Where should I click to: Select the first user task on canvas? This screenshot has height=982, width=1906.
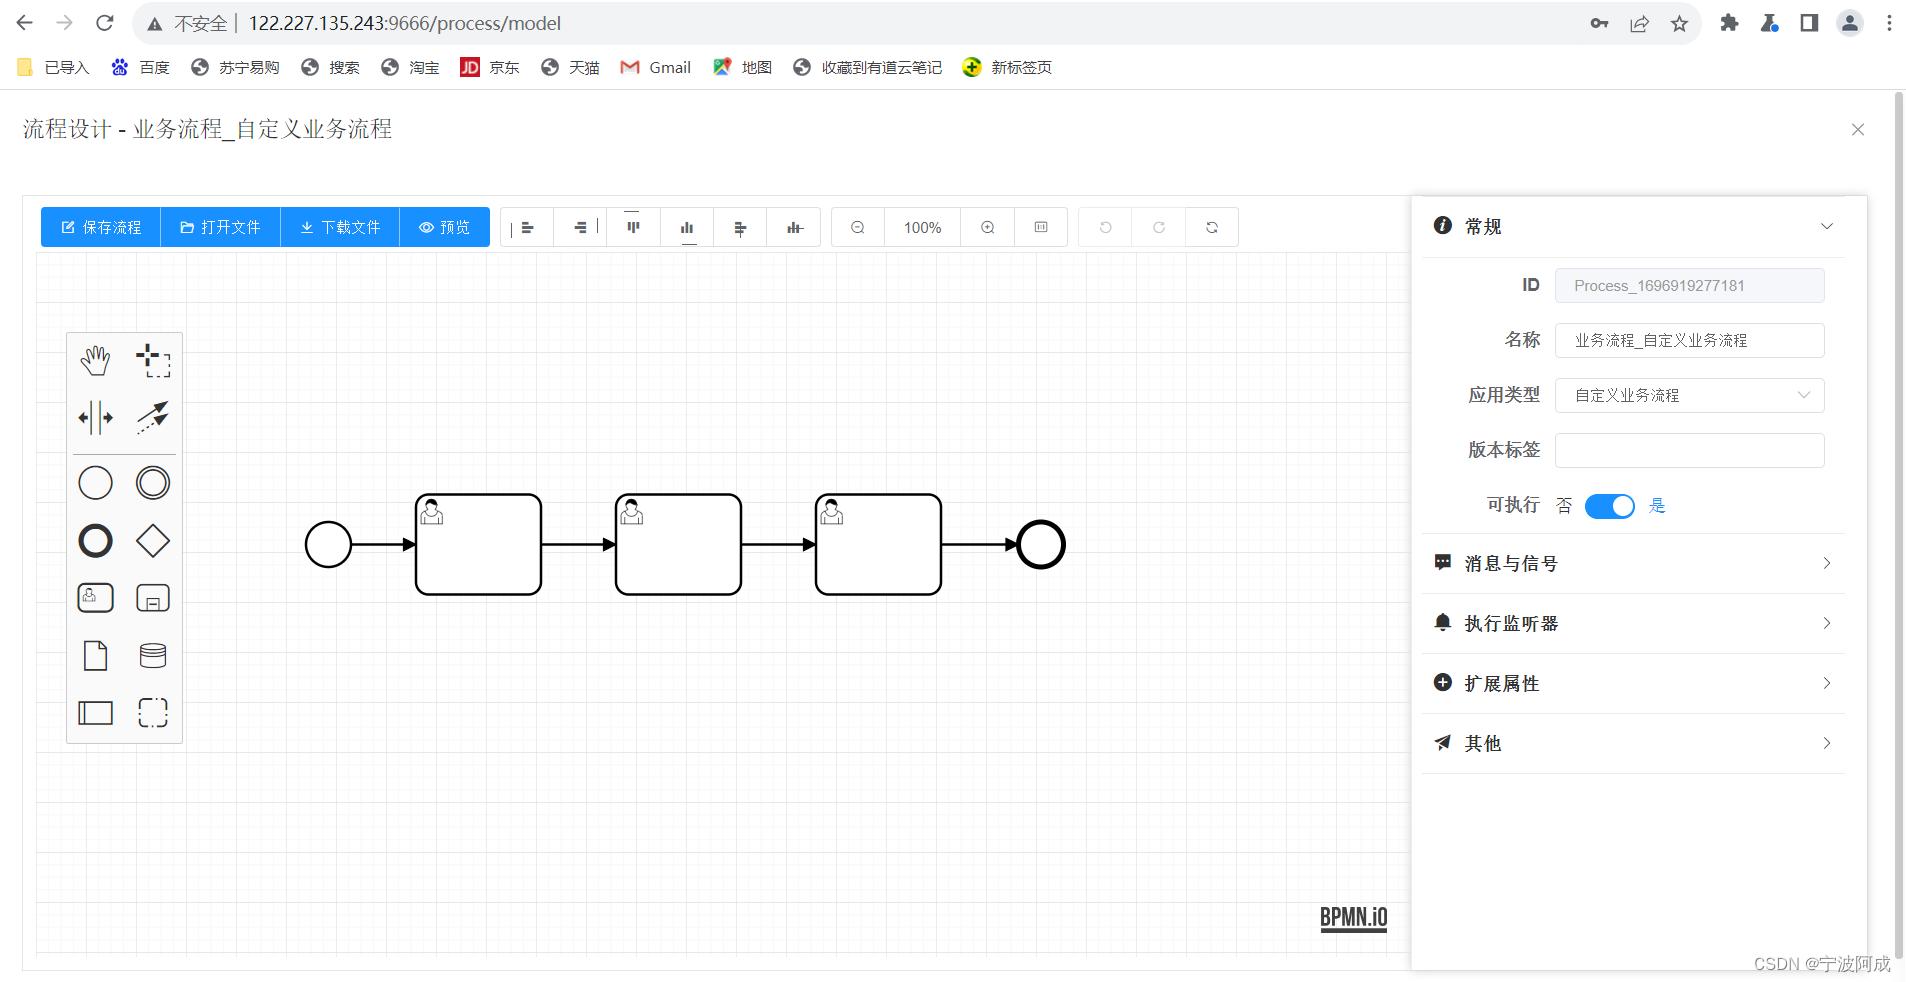(478, 545)
